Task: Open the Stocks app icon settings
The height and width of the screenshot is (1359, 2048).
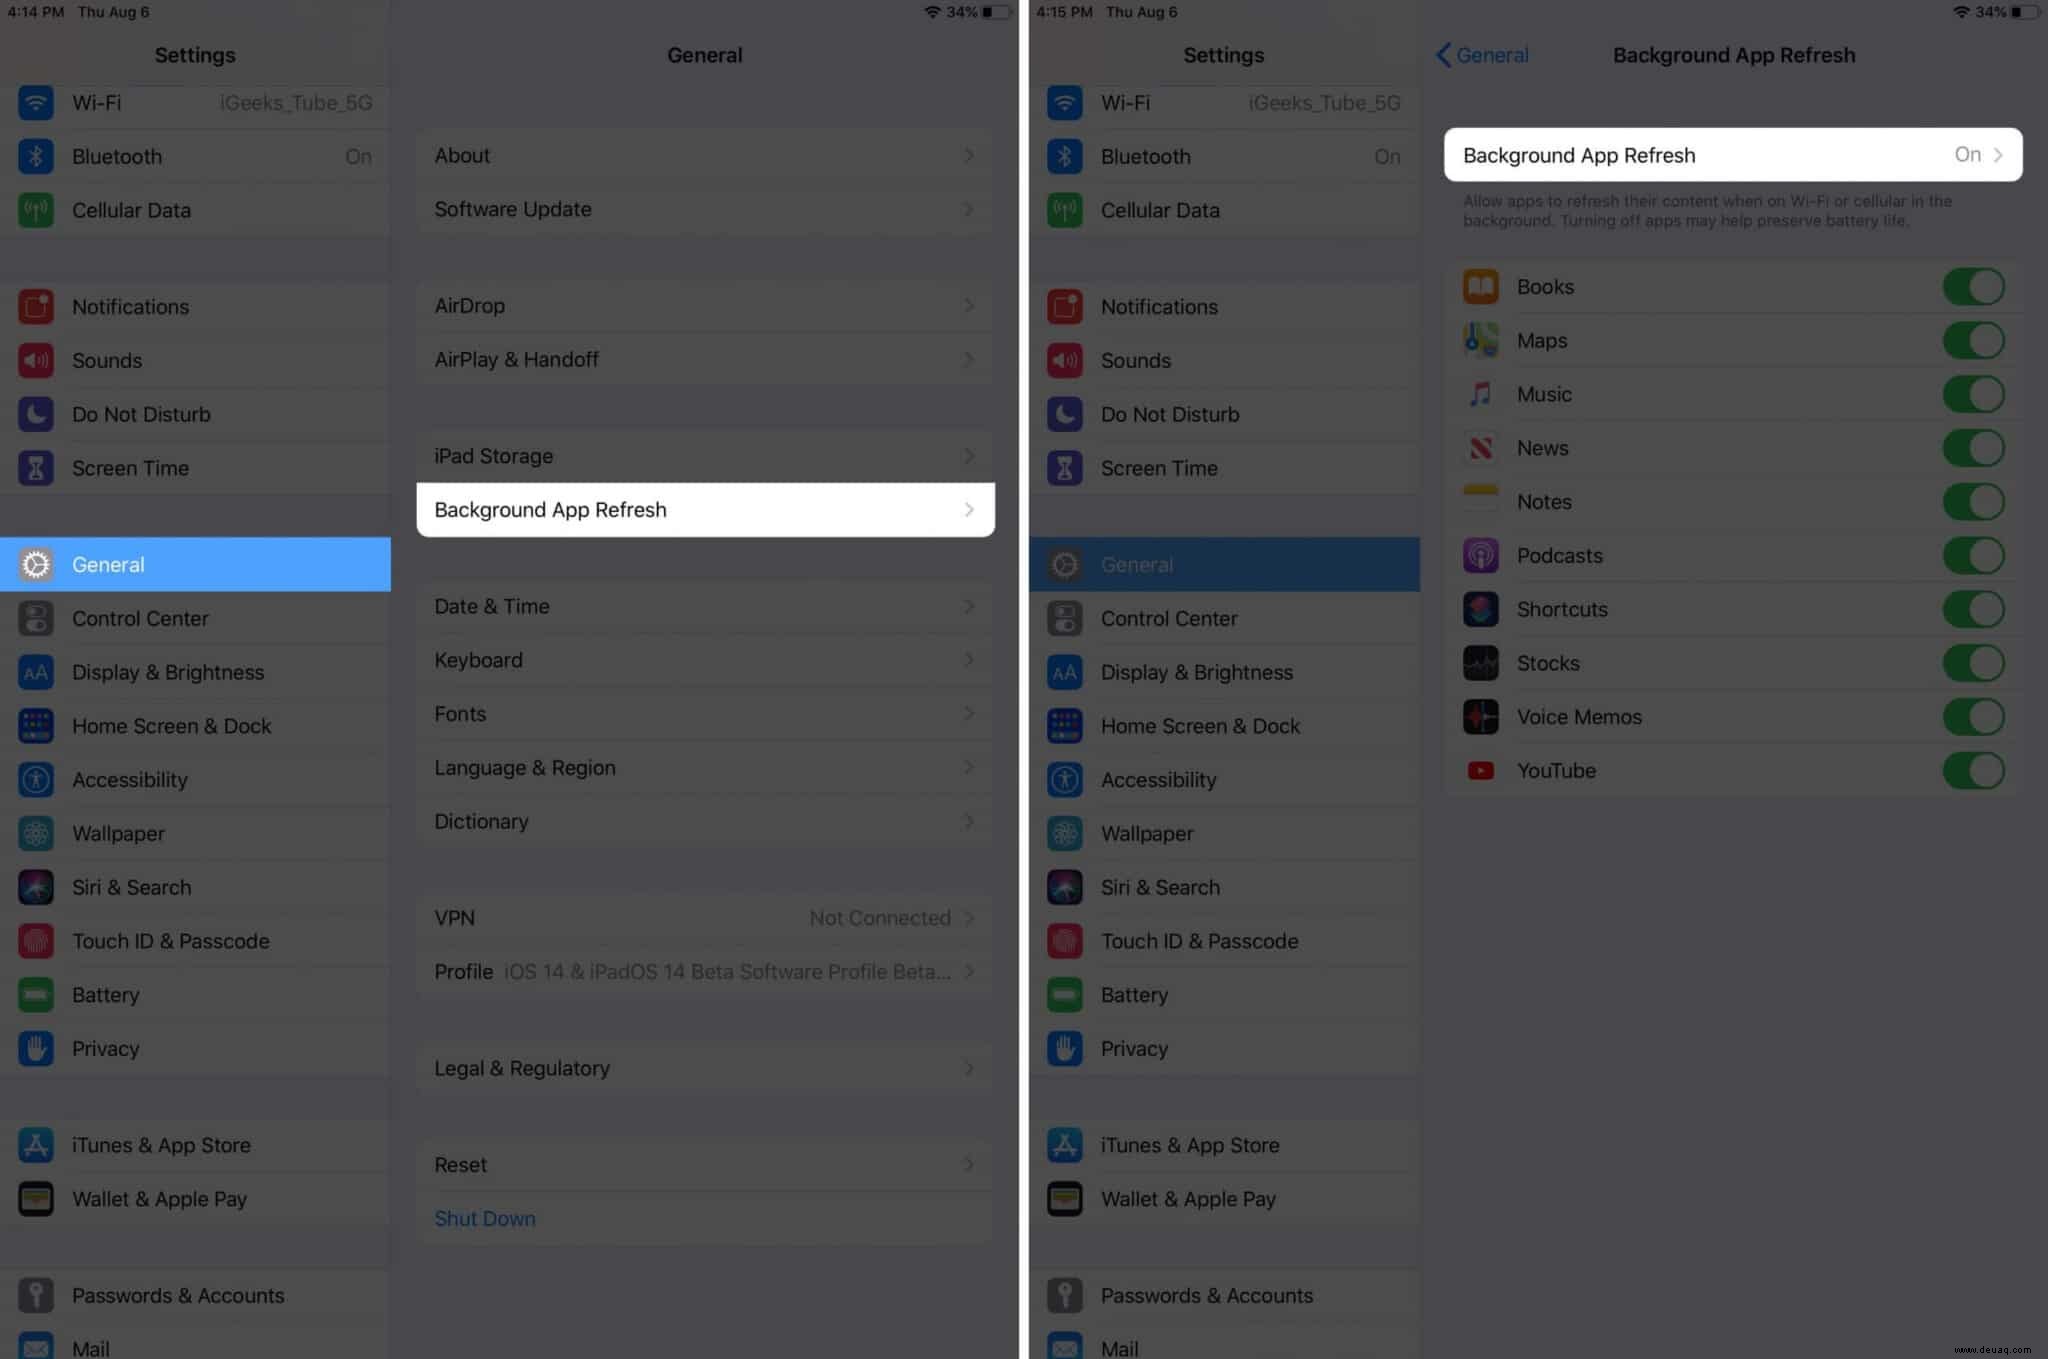Action: [1481, 663]
